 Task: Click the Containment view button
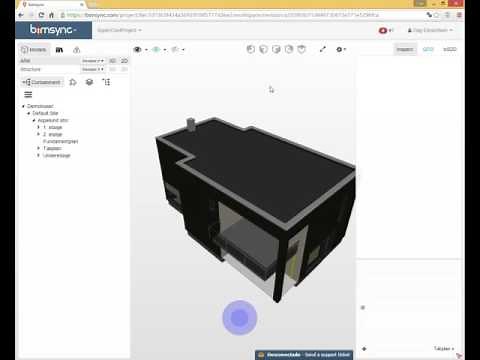click(41, 82)
